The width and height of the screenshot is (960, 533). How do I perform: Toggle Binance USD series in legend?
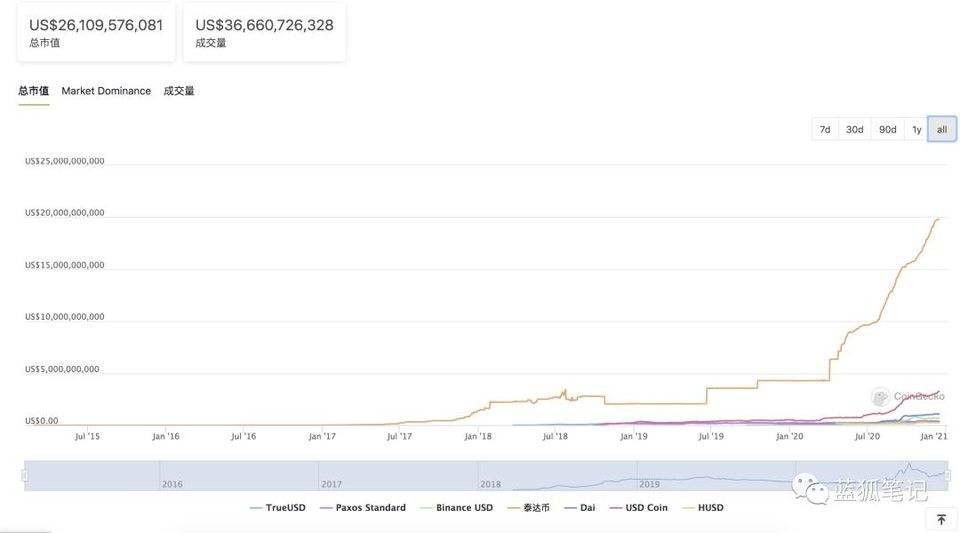coord(457,507)
